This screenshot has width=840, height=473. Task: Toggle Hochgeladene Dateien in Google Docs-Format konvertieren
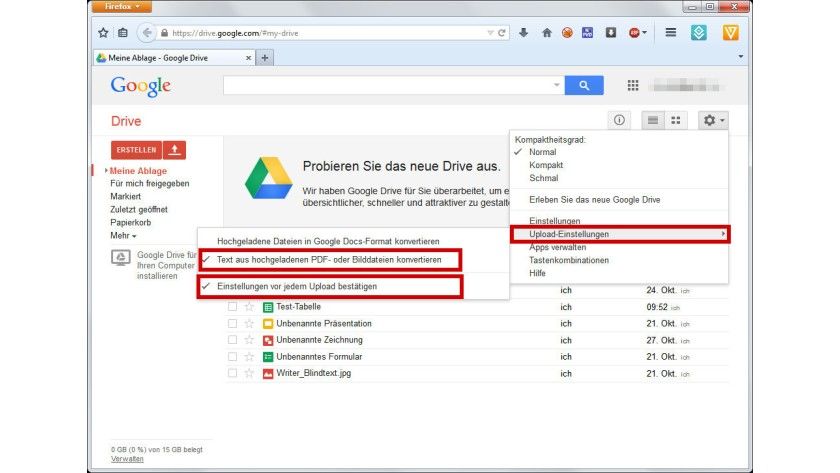tap(328, 242)
